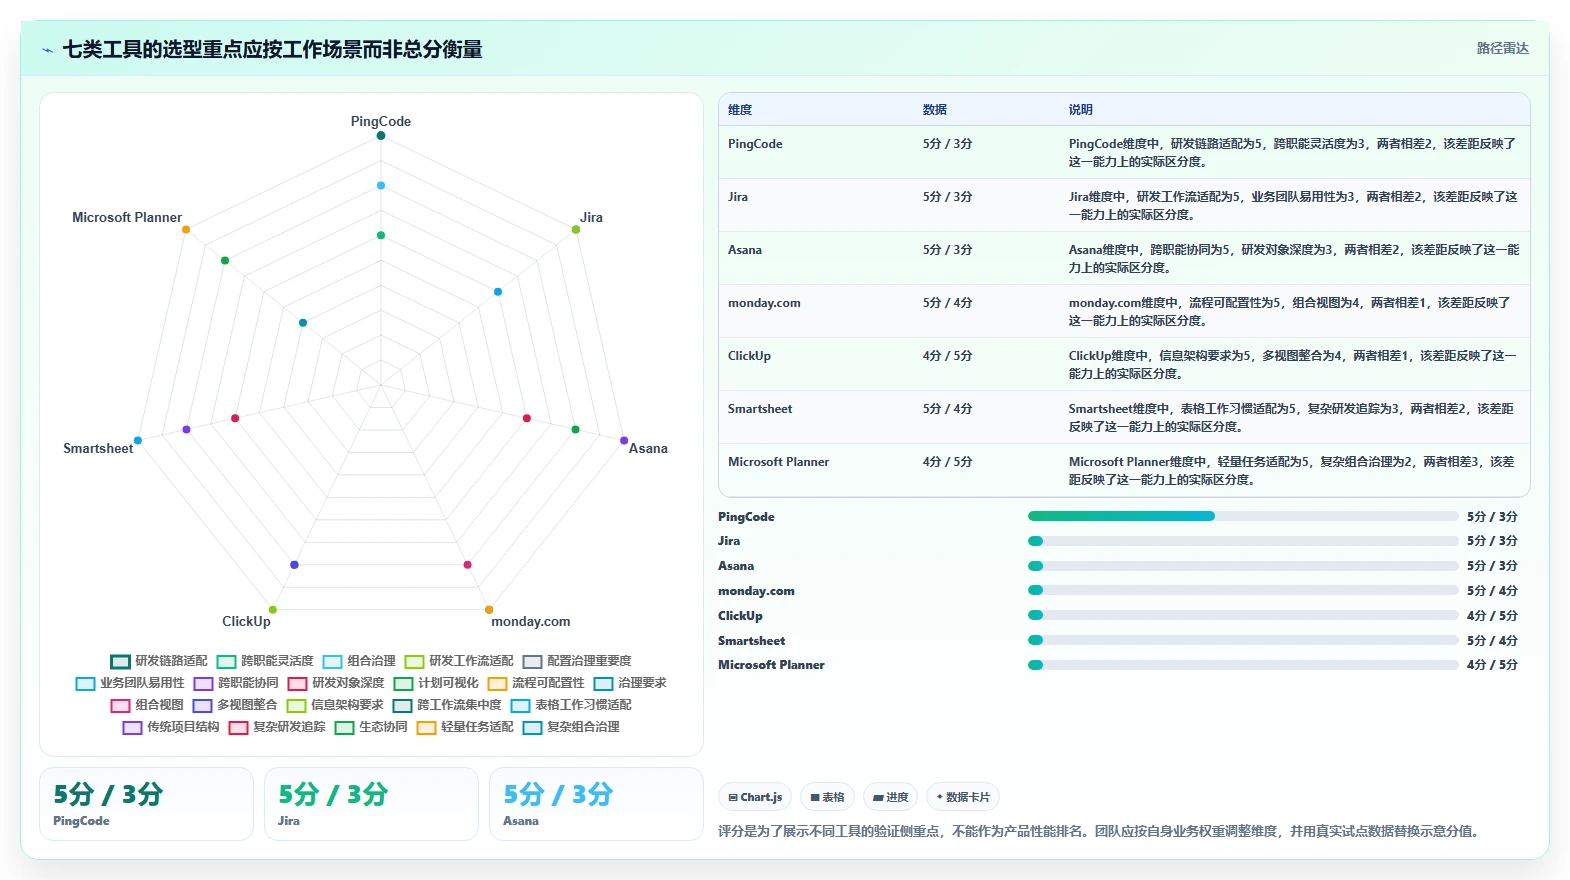Click the yellow-green data point at Jira vertex
Screen dimensions: 1570x880
point(576,230)
